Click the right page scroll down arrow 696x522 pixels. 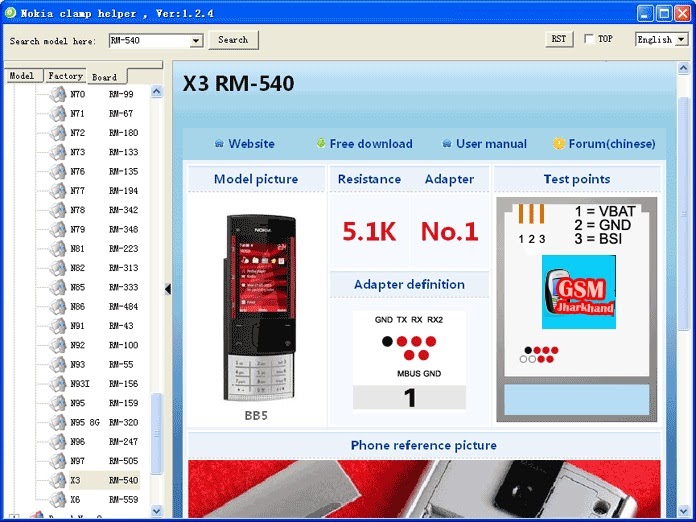(684, 511)
